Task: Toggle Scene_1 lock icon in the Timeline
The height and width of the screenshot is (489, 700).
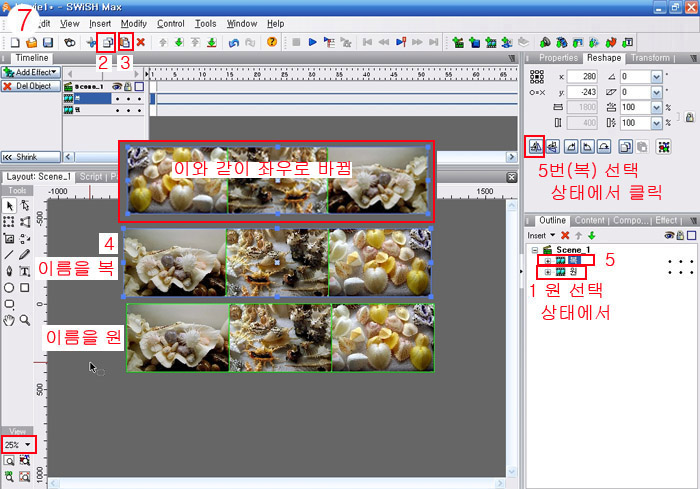Action: (x=128, y=86)
